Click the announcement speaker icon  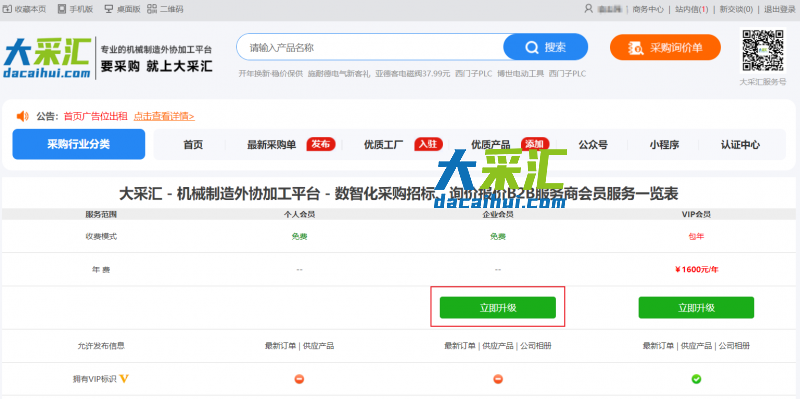click(x=22, y=116)
